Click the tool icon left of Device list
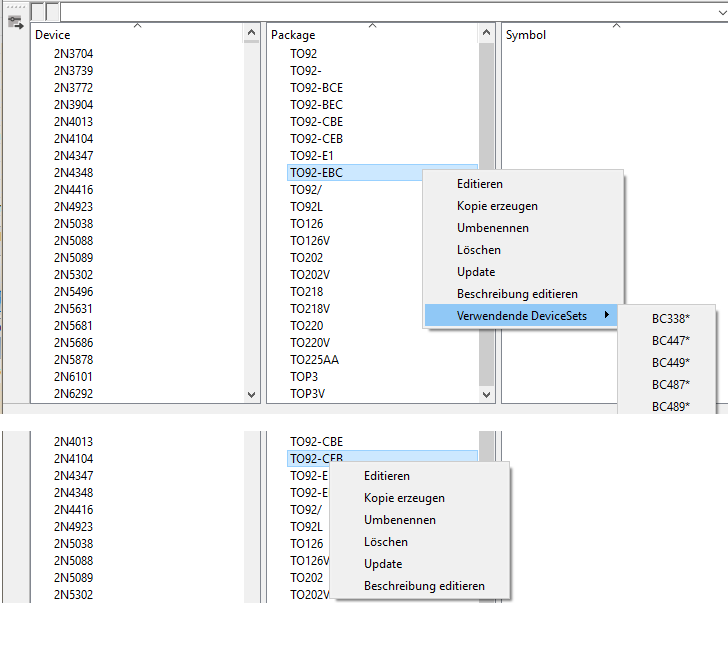Screen dimensions: 728x645 click(15, 23)
